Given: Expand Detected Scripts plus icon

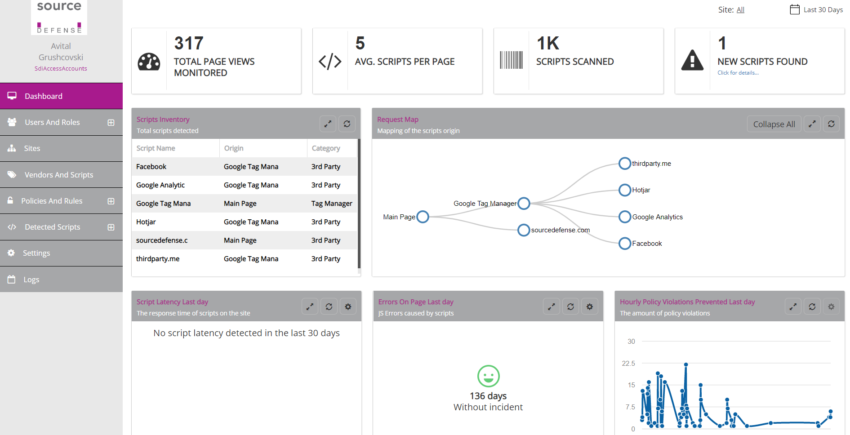Looking at the screenshot, I should tap(111, 227).
